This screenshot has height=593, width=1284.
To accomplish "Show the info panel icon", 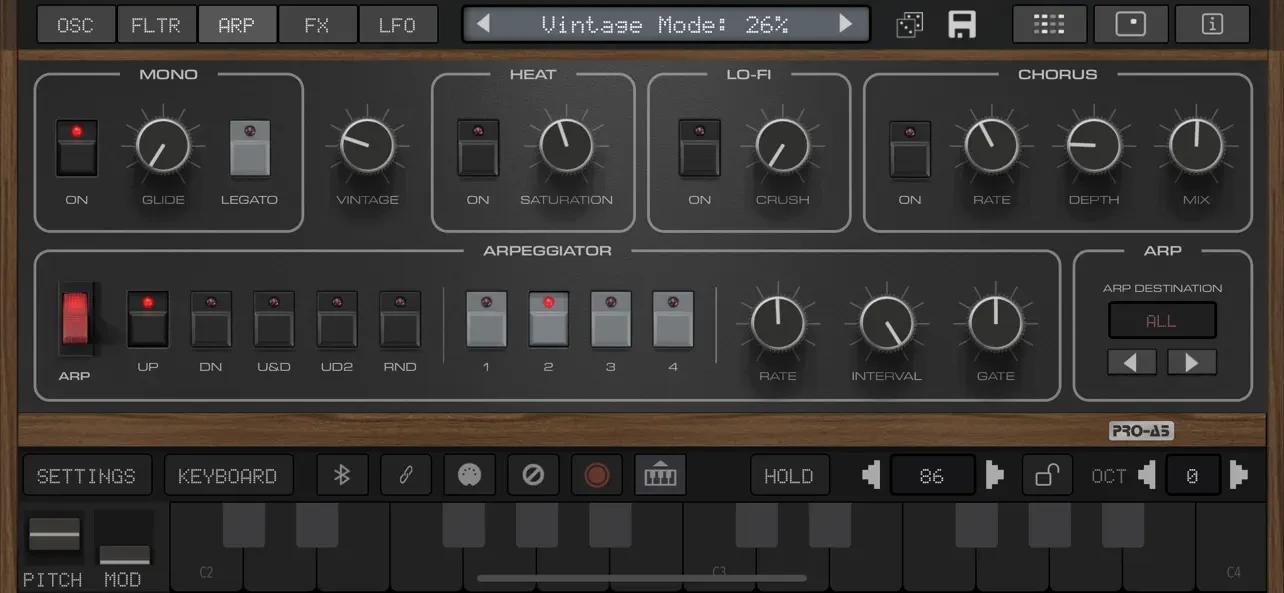I will click(x=1212, y=25).
